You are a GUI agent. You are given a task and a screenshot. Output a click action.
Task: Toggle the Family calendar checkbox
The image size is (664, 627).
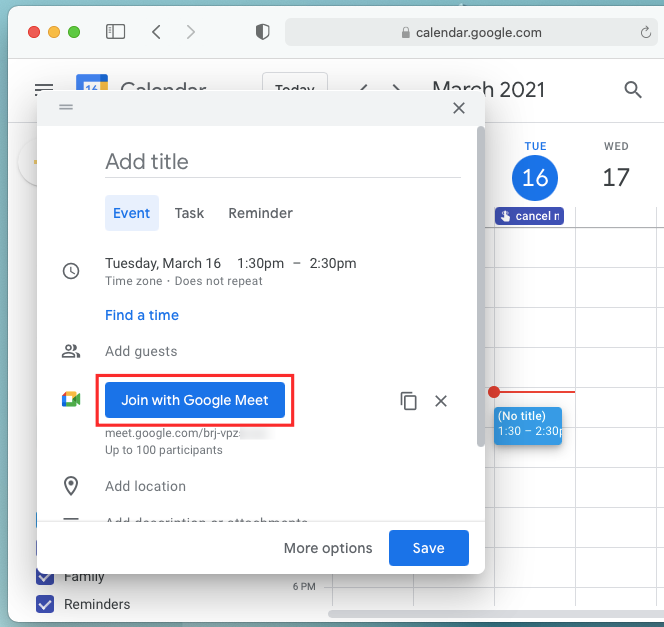[x=45, y=578]
